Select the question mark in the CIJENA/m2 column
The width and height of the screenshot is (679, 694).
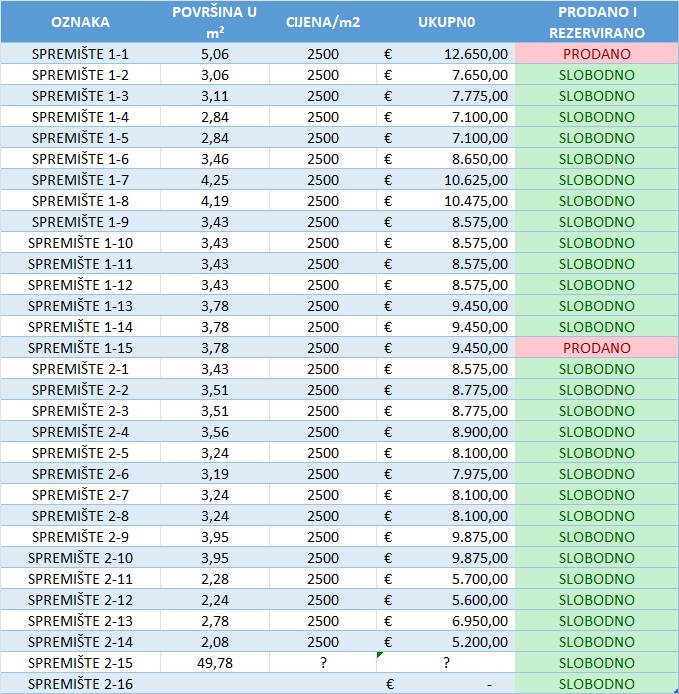pos(323,663)
